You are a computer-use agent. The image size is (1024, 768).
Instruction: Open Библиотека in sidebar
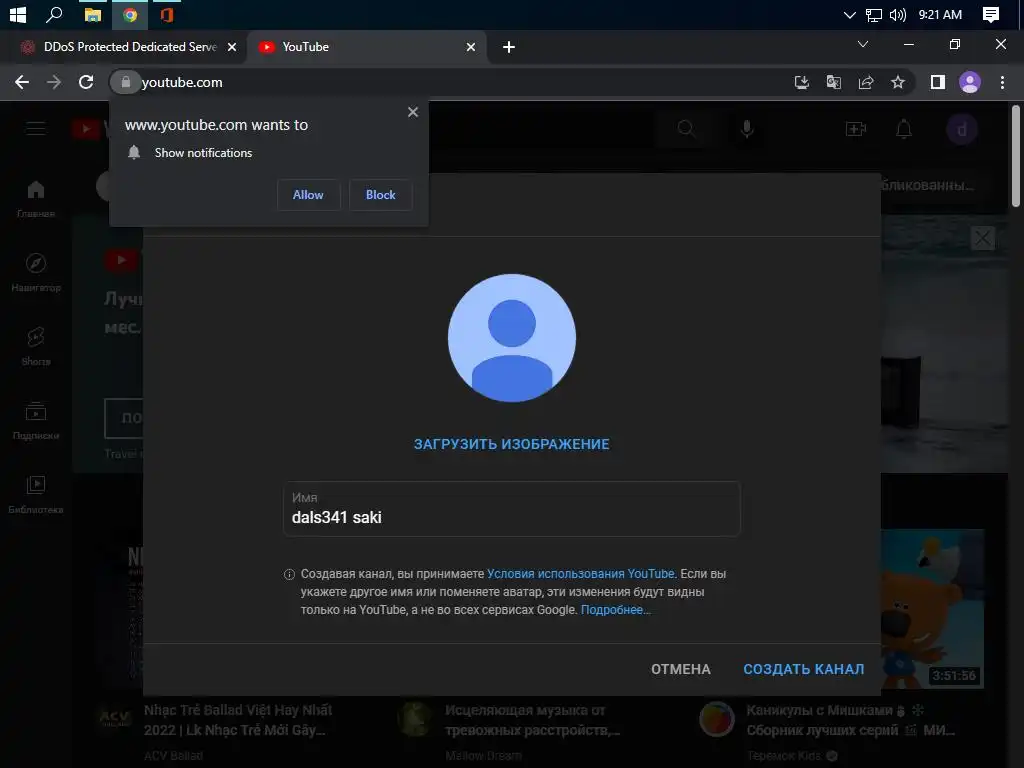pyautogui.click(x=36, y=494)
